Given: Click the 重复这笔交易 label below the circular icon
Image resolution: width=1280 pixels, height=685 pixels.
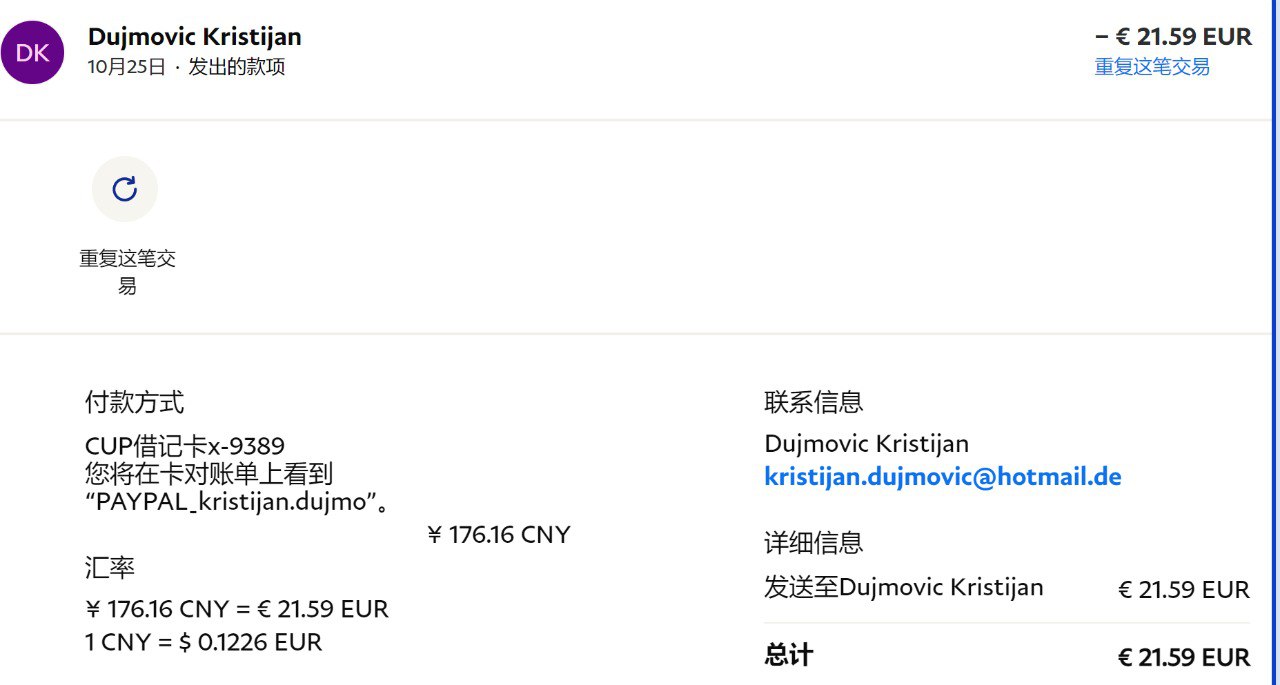Looking at the screenshot, I should click(127, 272).
